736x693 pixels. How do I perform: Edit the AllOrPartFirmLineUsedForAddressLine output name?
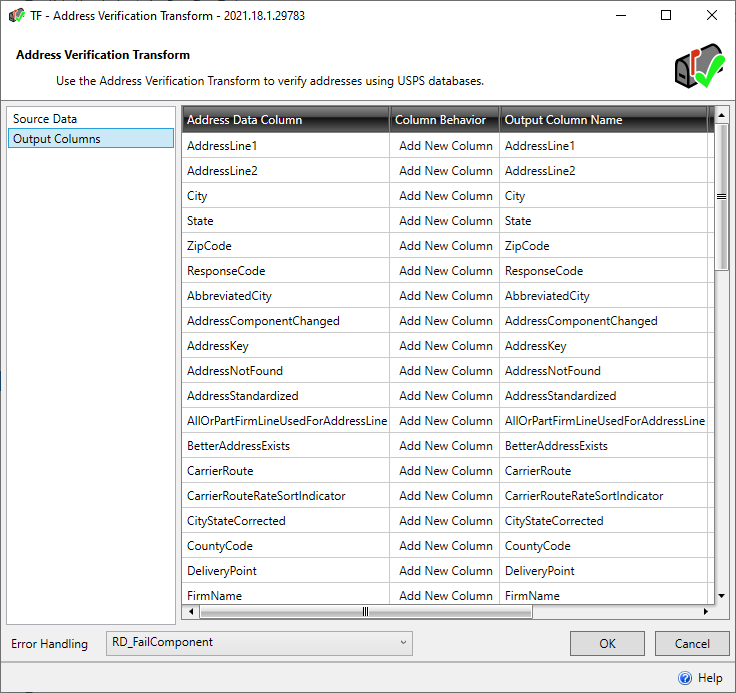(604, 421)
